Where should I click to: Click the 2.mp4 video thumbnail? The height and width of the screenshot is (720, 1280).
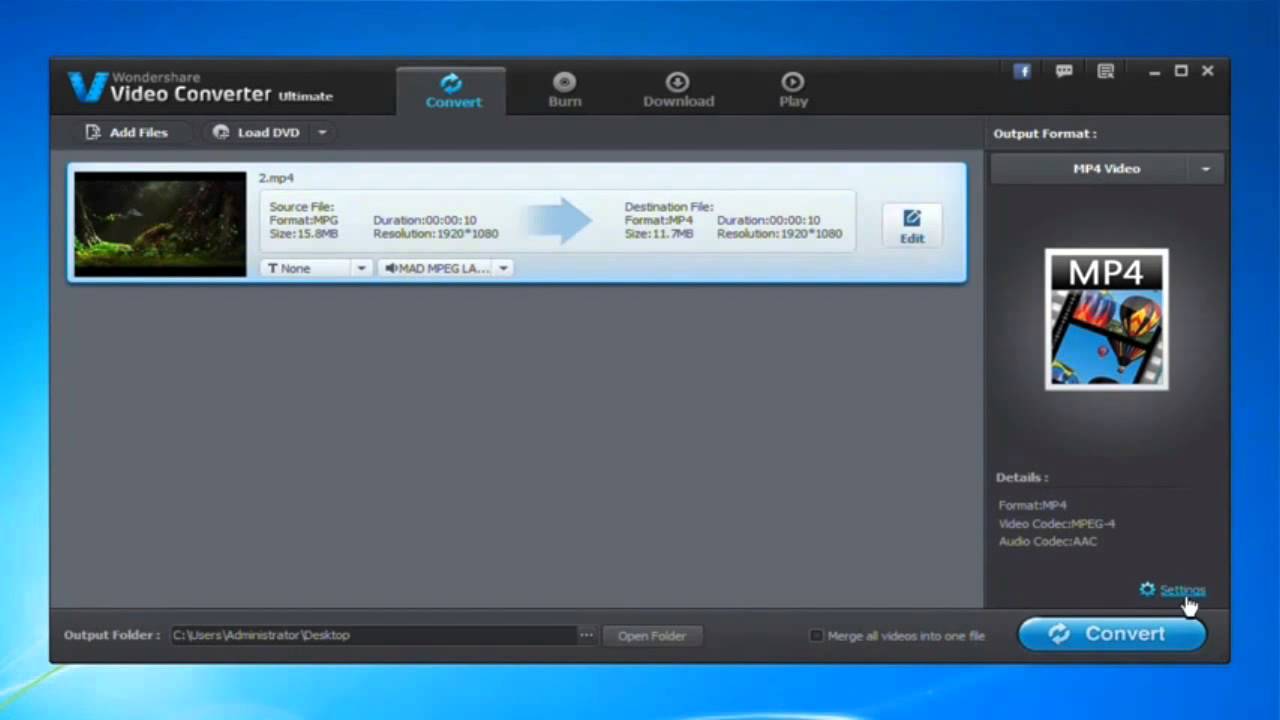[160, 224]
